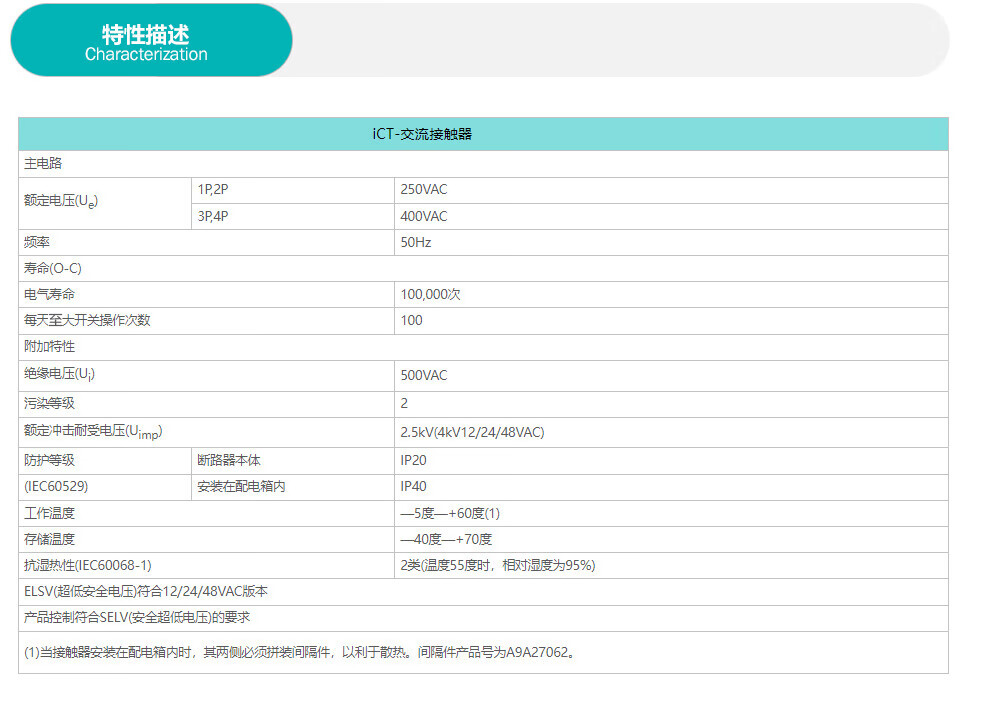
Task: Click the 附加特性 section row
Action: tap(483, 347)
